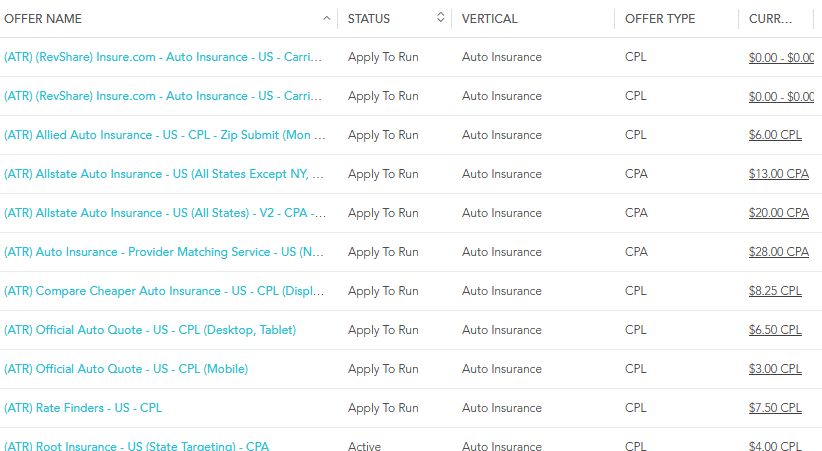
Task: Open Rate Finders US CPL offer
Action: coord(83,408)
